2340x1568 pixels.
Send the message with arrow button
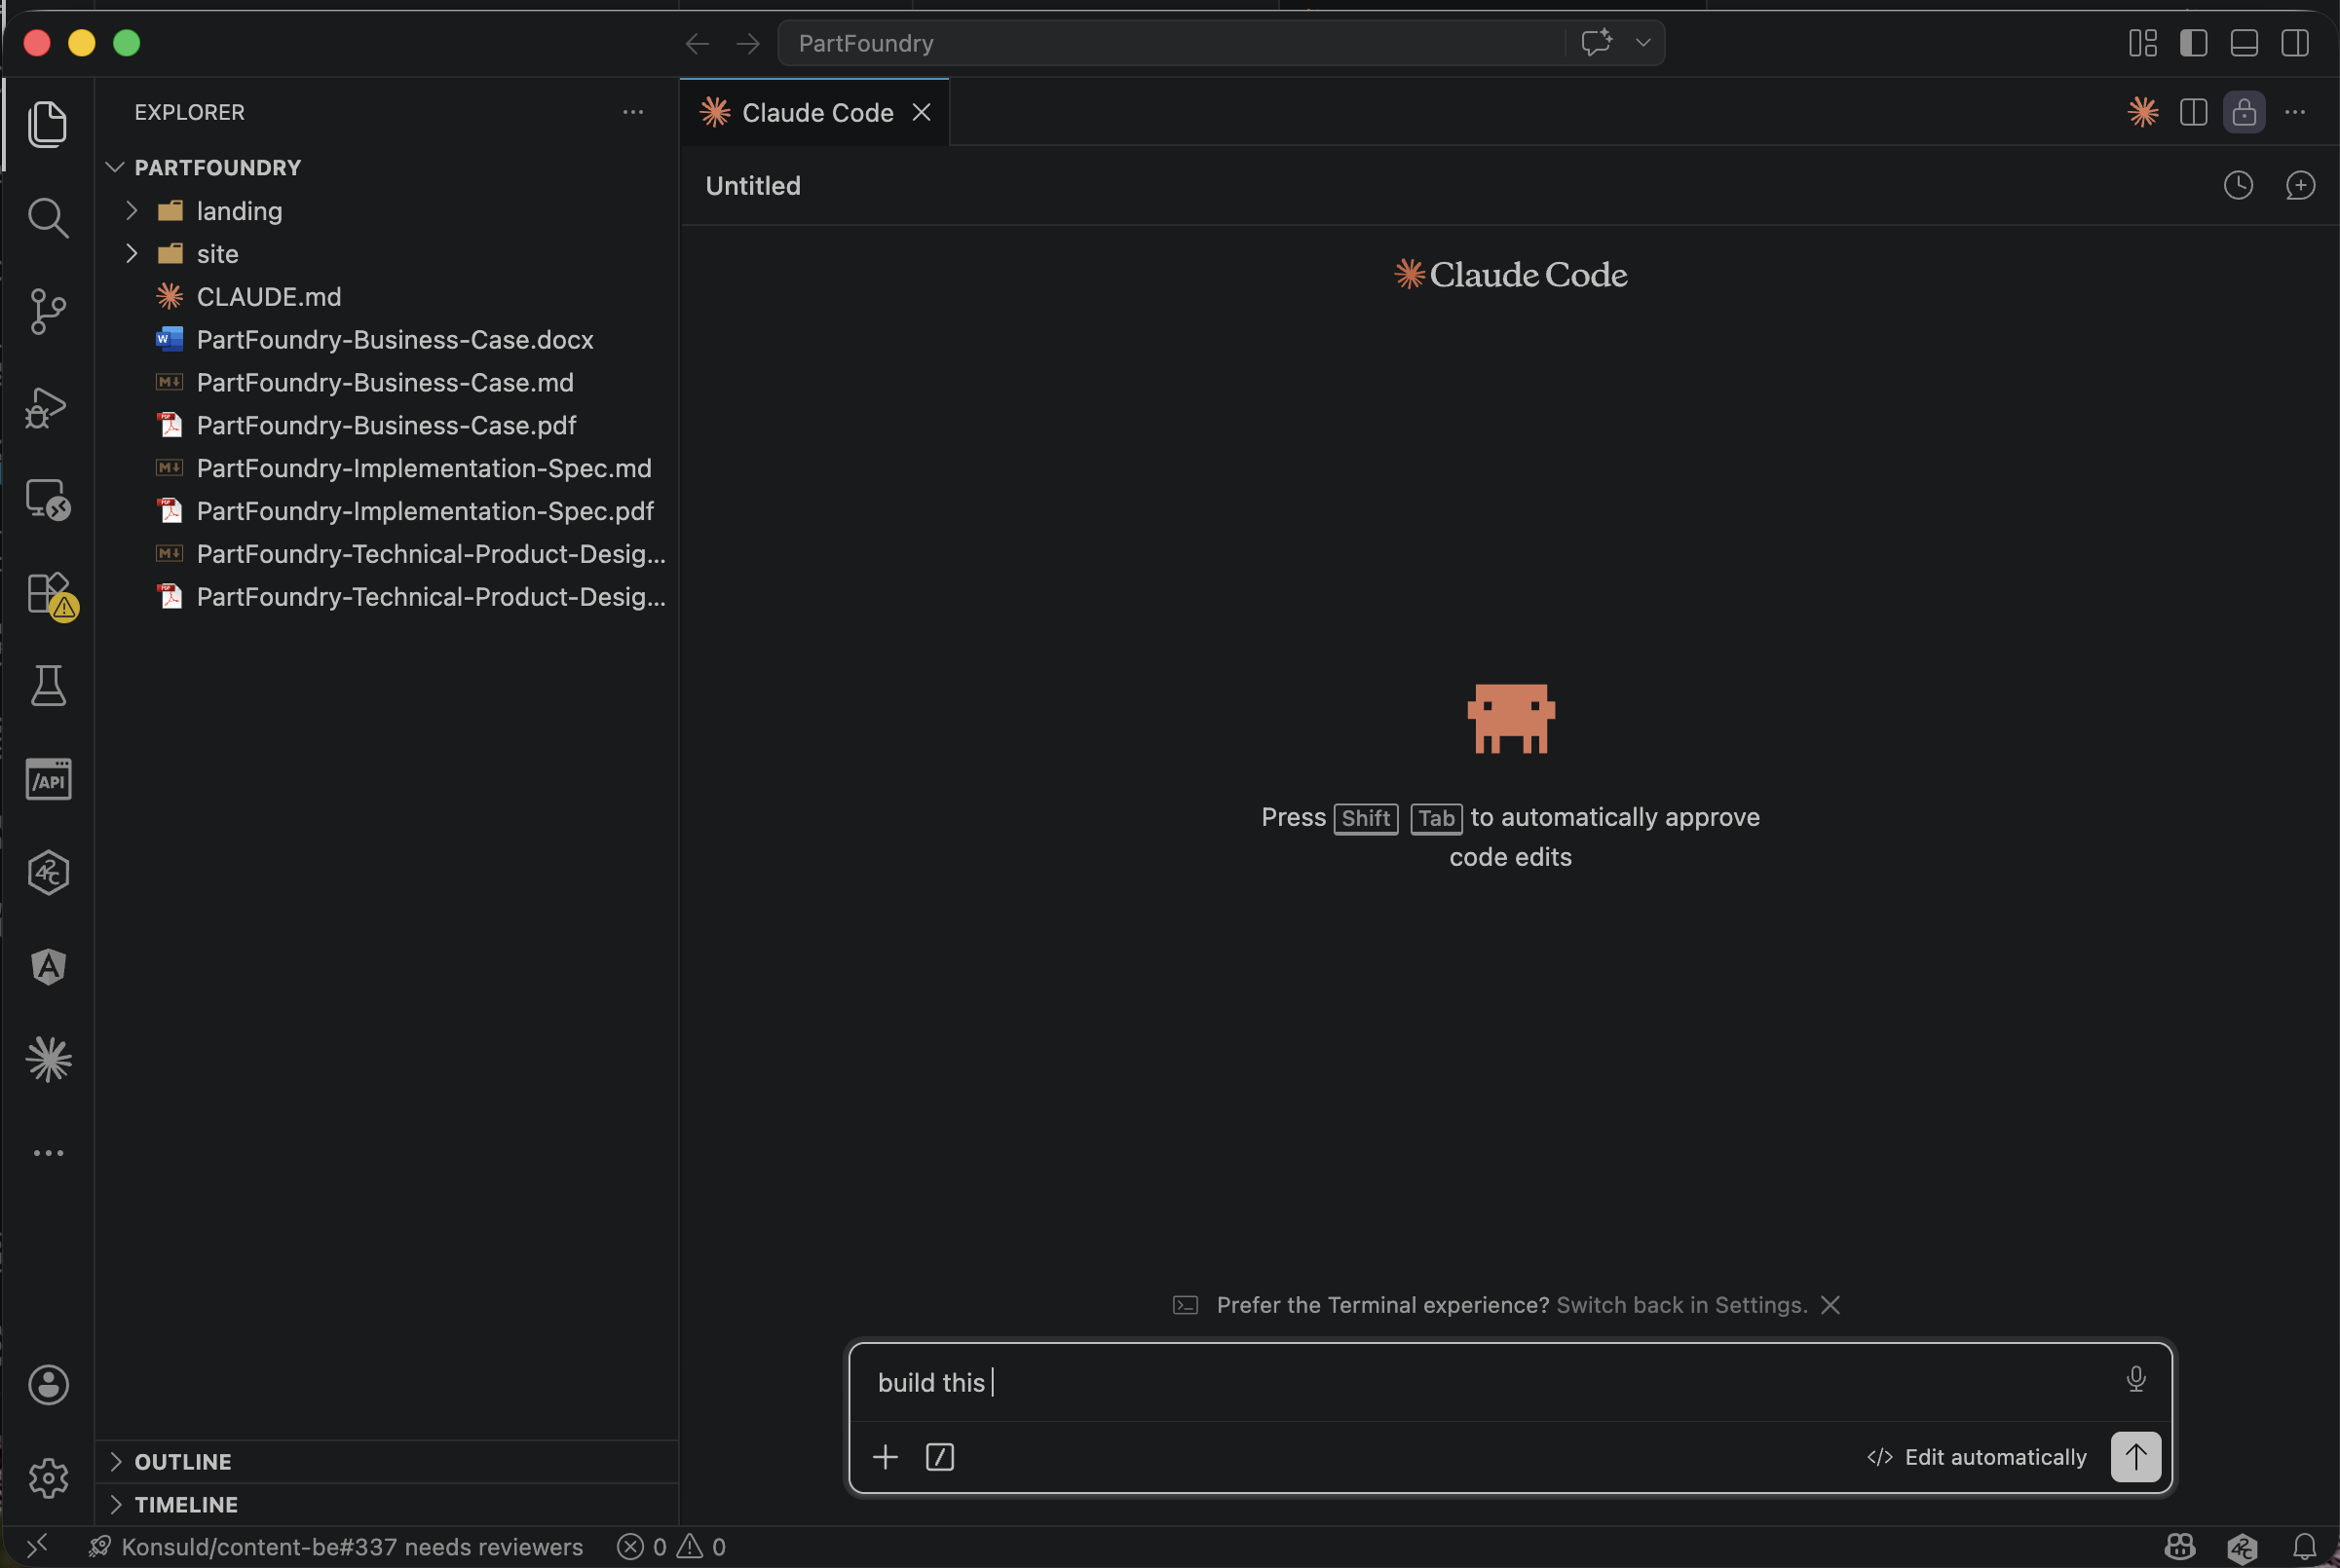click(x=2136, y=1457)
